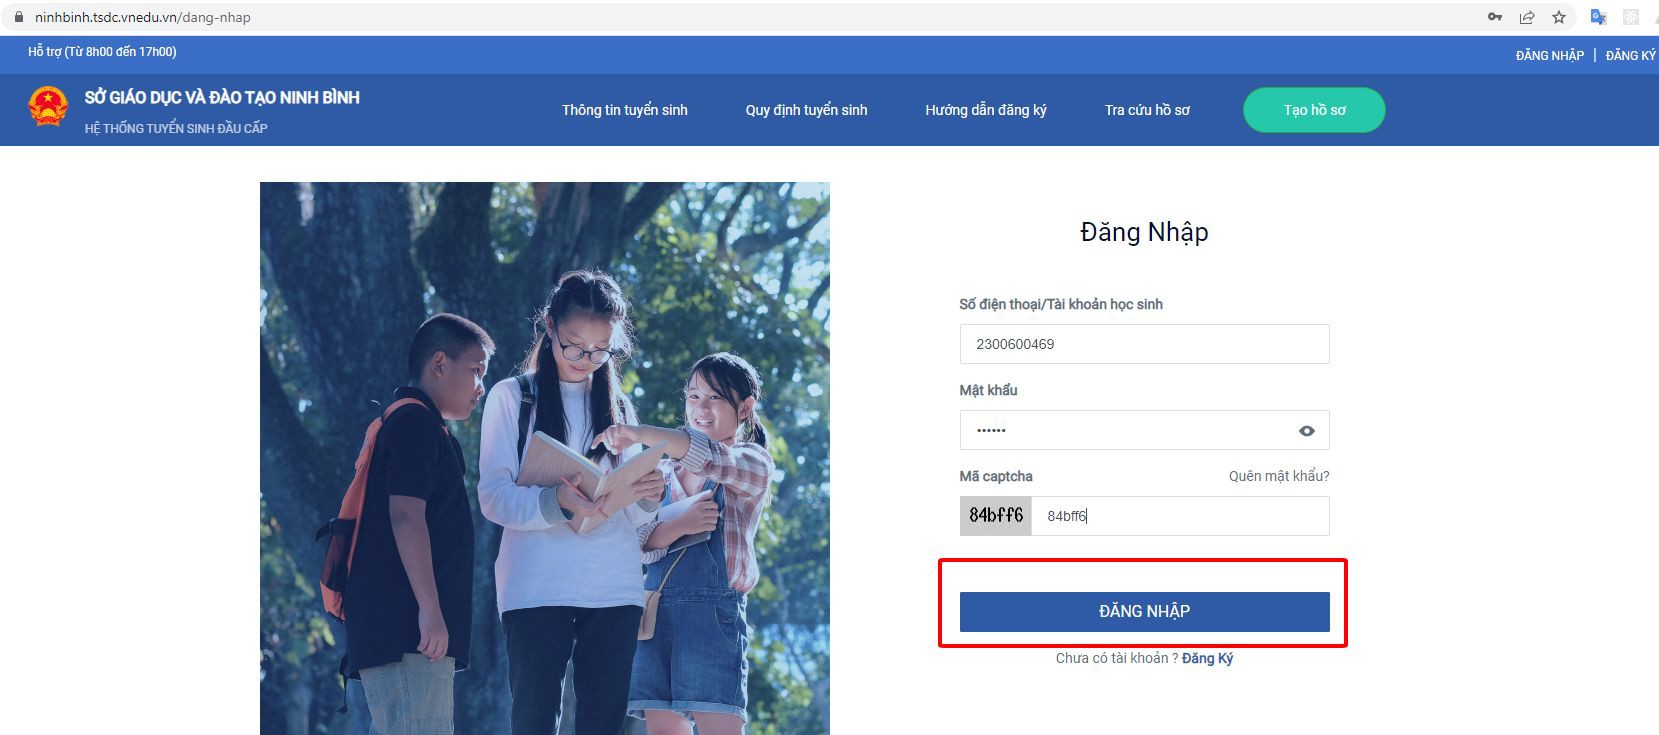Click the saved passwords key icon
Image resolution: width=1659 pixels, height=735 pixels.
click(1495, 17)
